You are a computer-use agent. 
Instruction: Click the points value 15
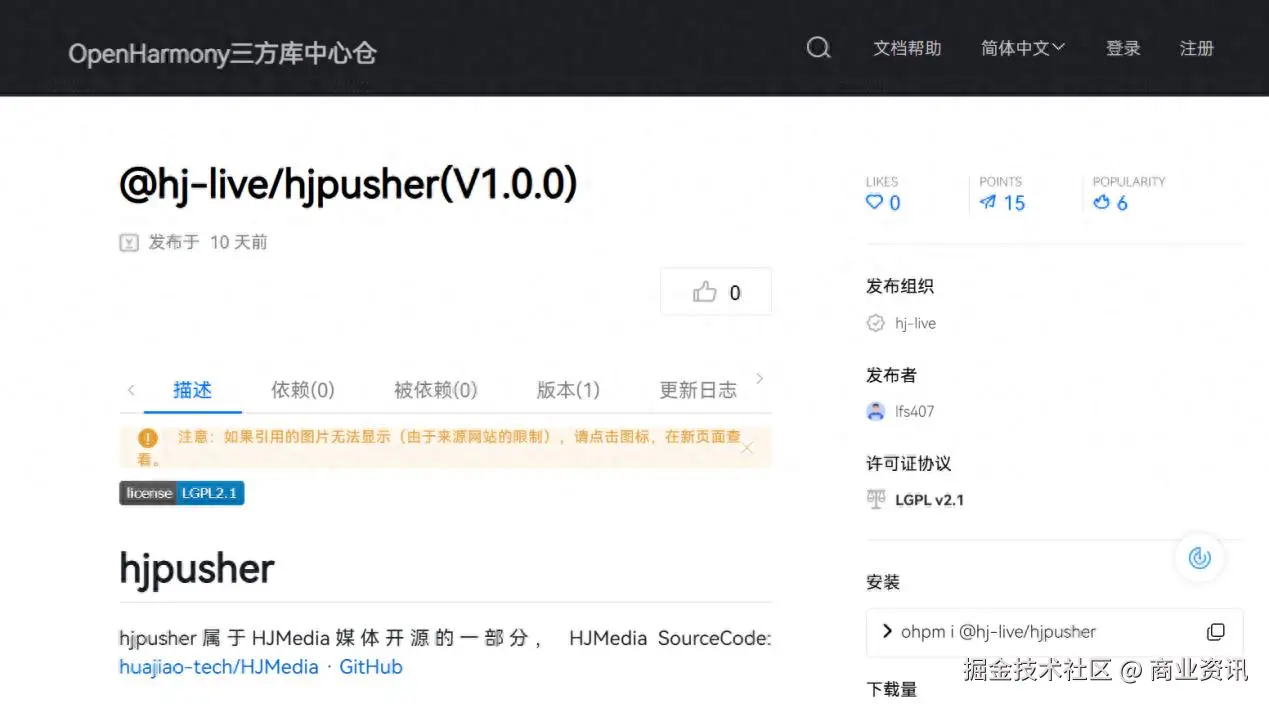(x=1014, y=203)
